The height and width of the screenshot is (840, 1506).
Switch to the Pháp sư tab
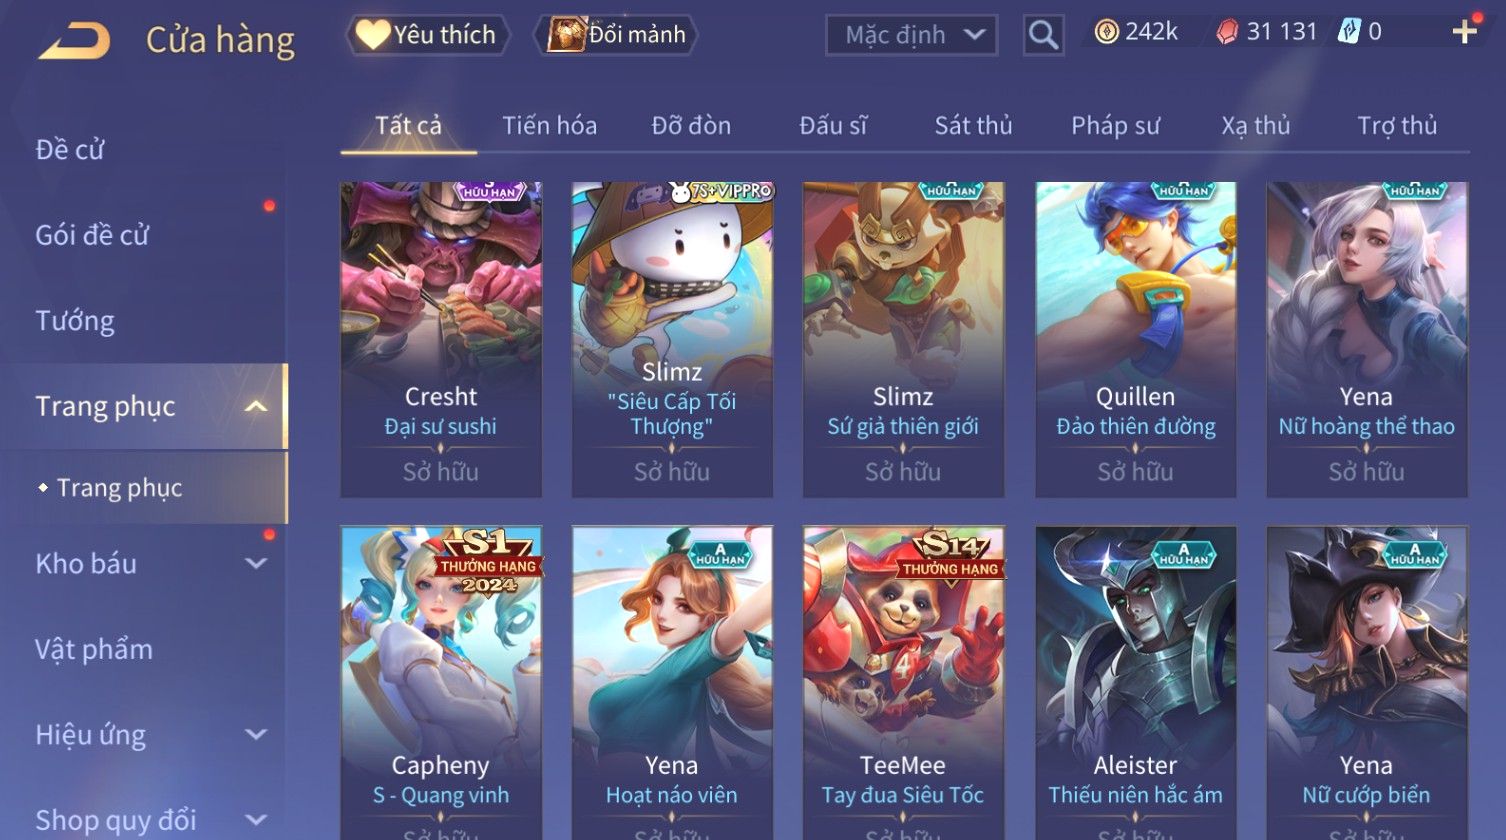(1115, 126)
